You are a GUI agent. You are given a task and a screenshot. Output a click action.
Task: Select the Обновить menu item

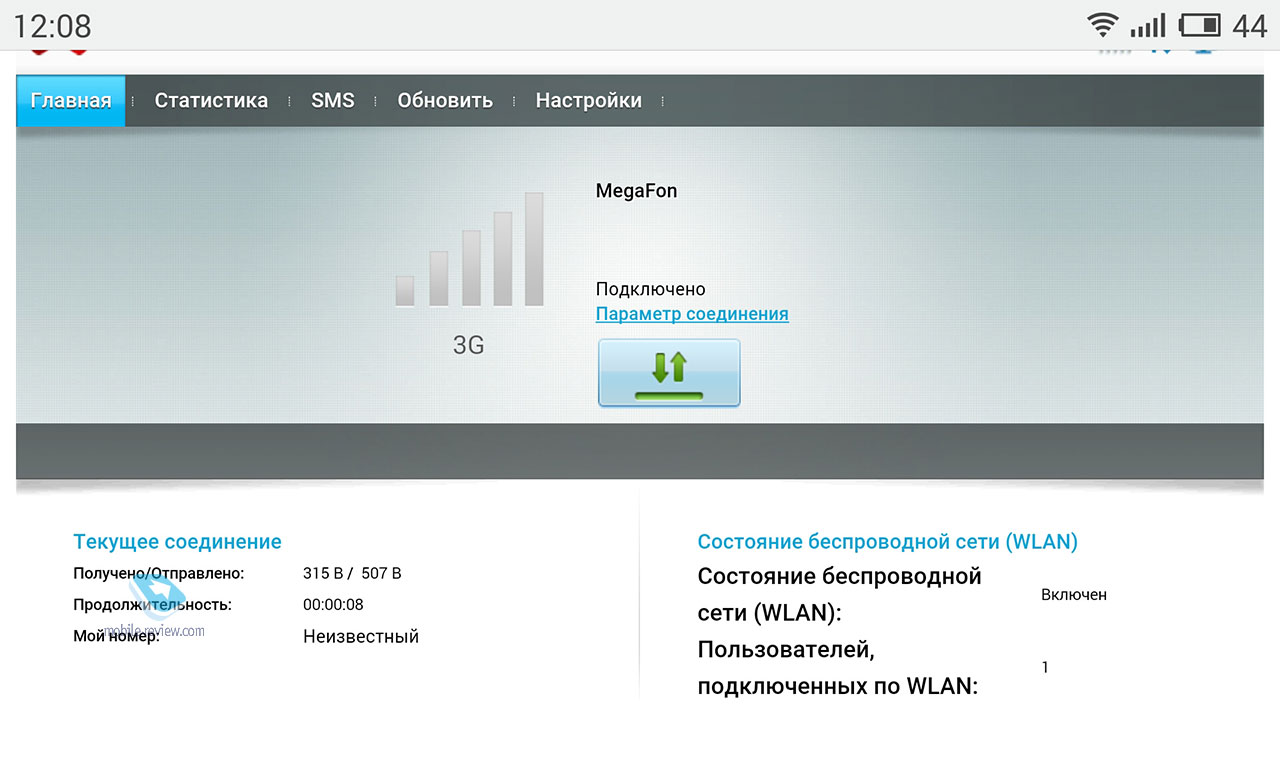(445, 100)
